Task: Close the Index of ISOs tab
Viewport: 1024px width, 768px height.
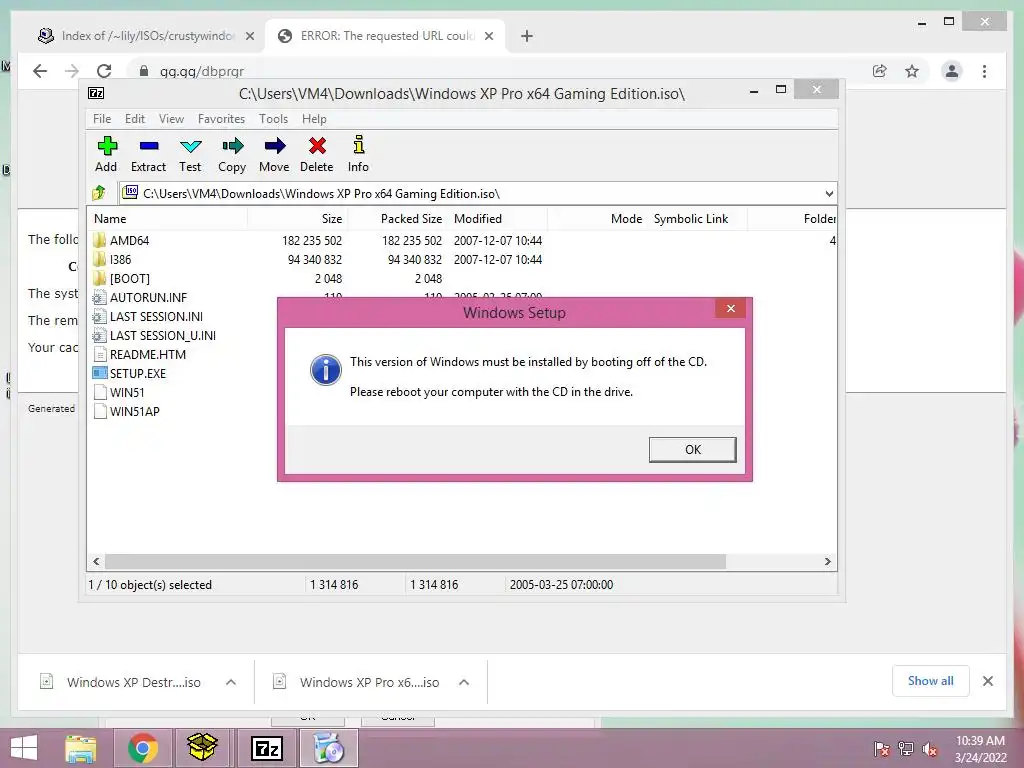Action: coord(249,37)
